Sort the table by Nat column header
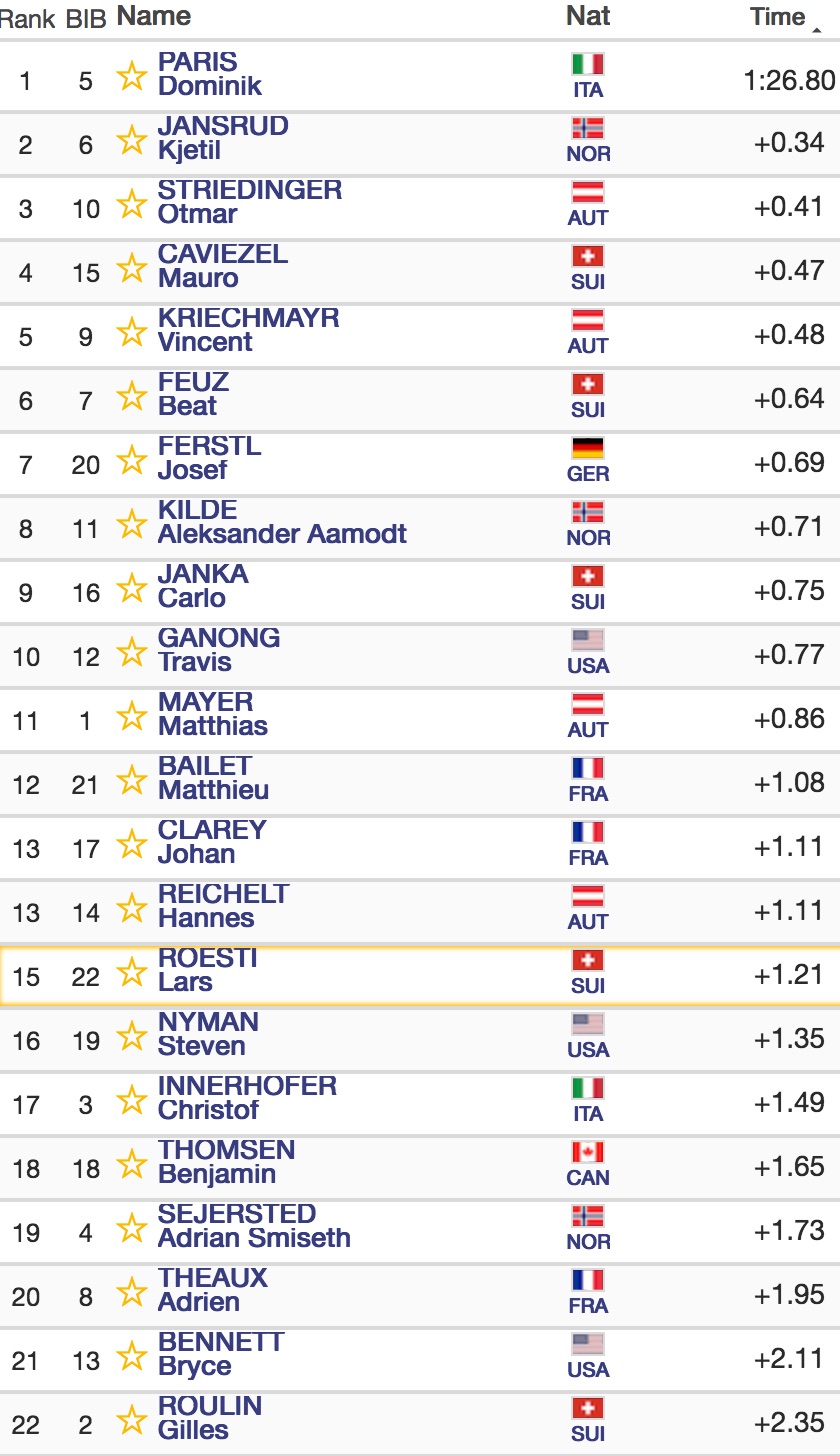 pyautogui.click(x=588, y=16)
